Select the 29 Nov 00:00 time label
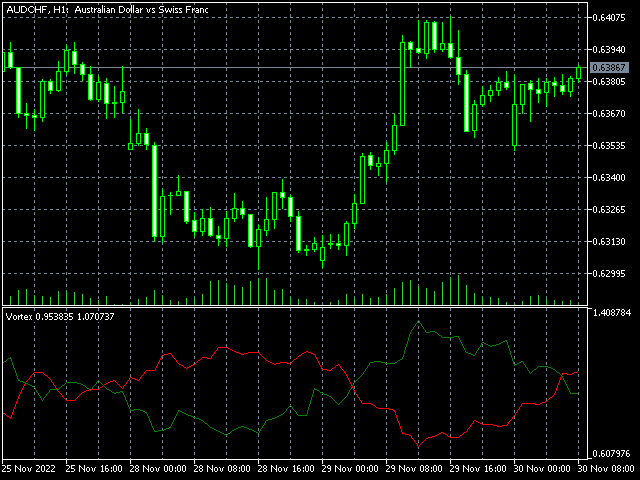 [352, 468]
